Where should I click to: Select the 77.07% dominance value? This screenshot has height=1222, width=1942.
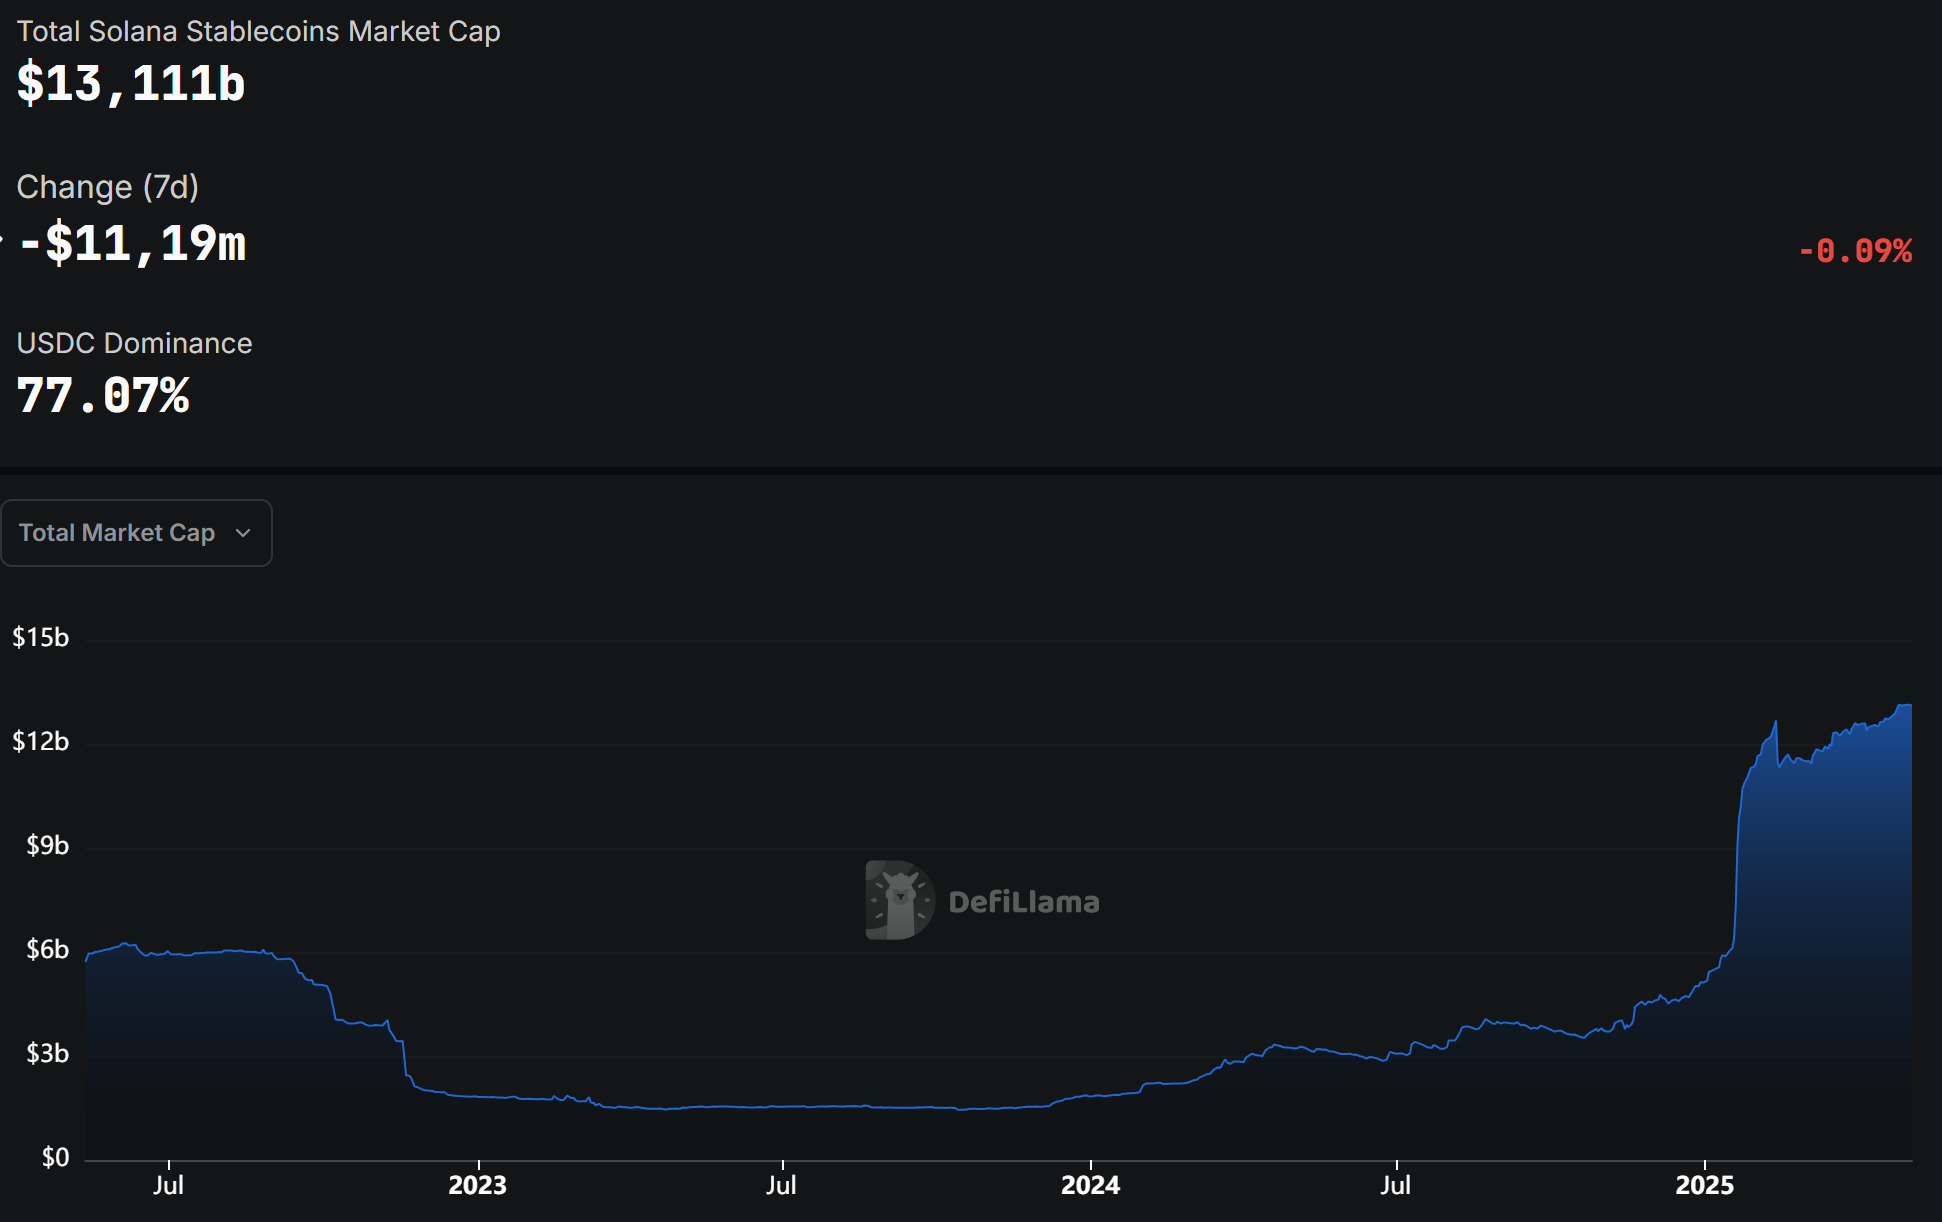click(103, 395)
